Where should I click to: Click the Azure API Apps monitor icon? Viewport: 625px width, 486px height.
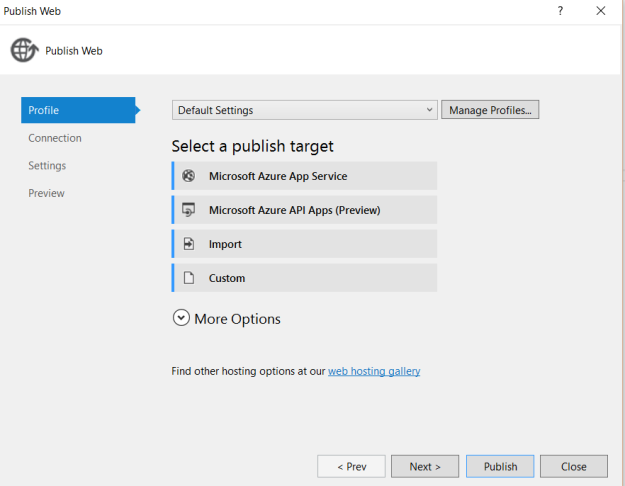(189, 210)
